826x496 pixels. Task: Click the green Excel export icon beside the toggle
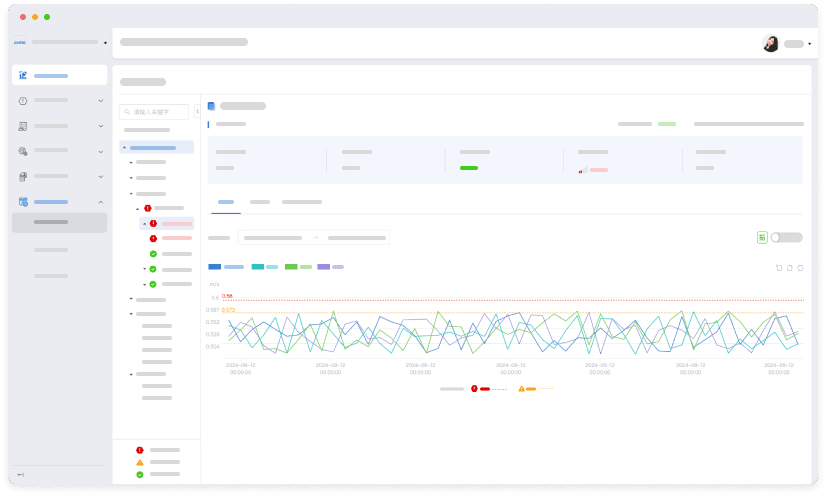point(762,237)
